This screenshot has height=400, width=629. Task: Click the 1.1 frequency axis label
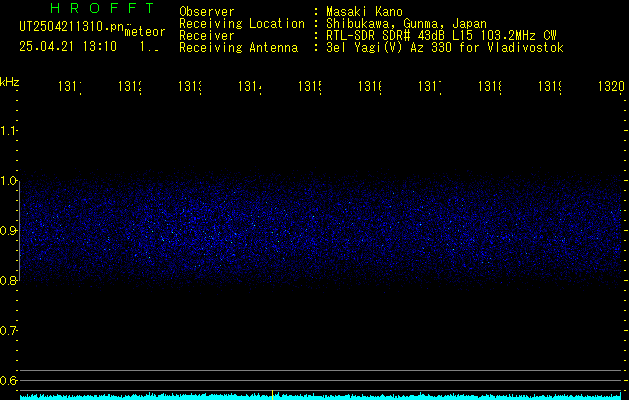8,130
